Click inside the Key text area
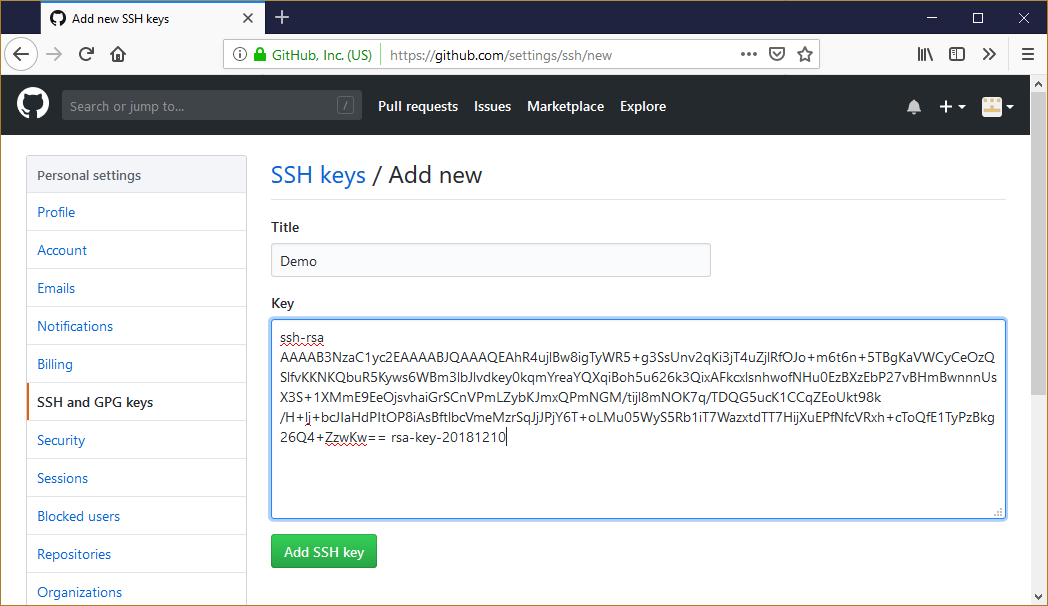 pyautogui.click(x=638, y=419)
